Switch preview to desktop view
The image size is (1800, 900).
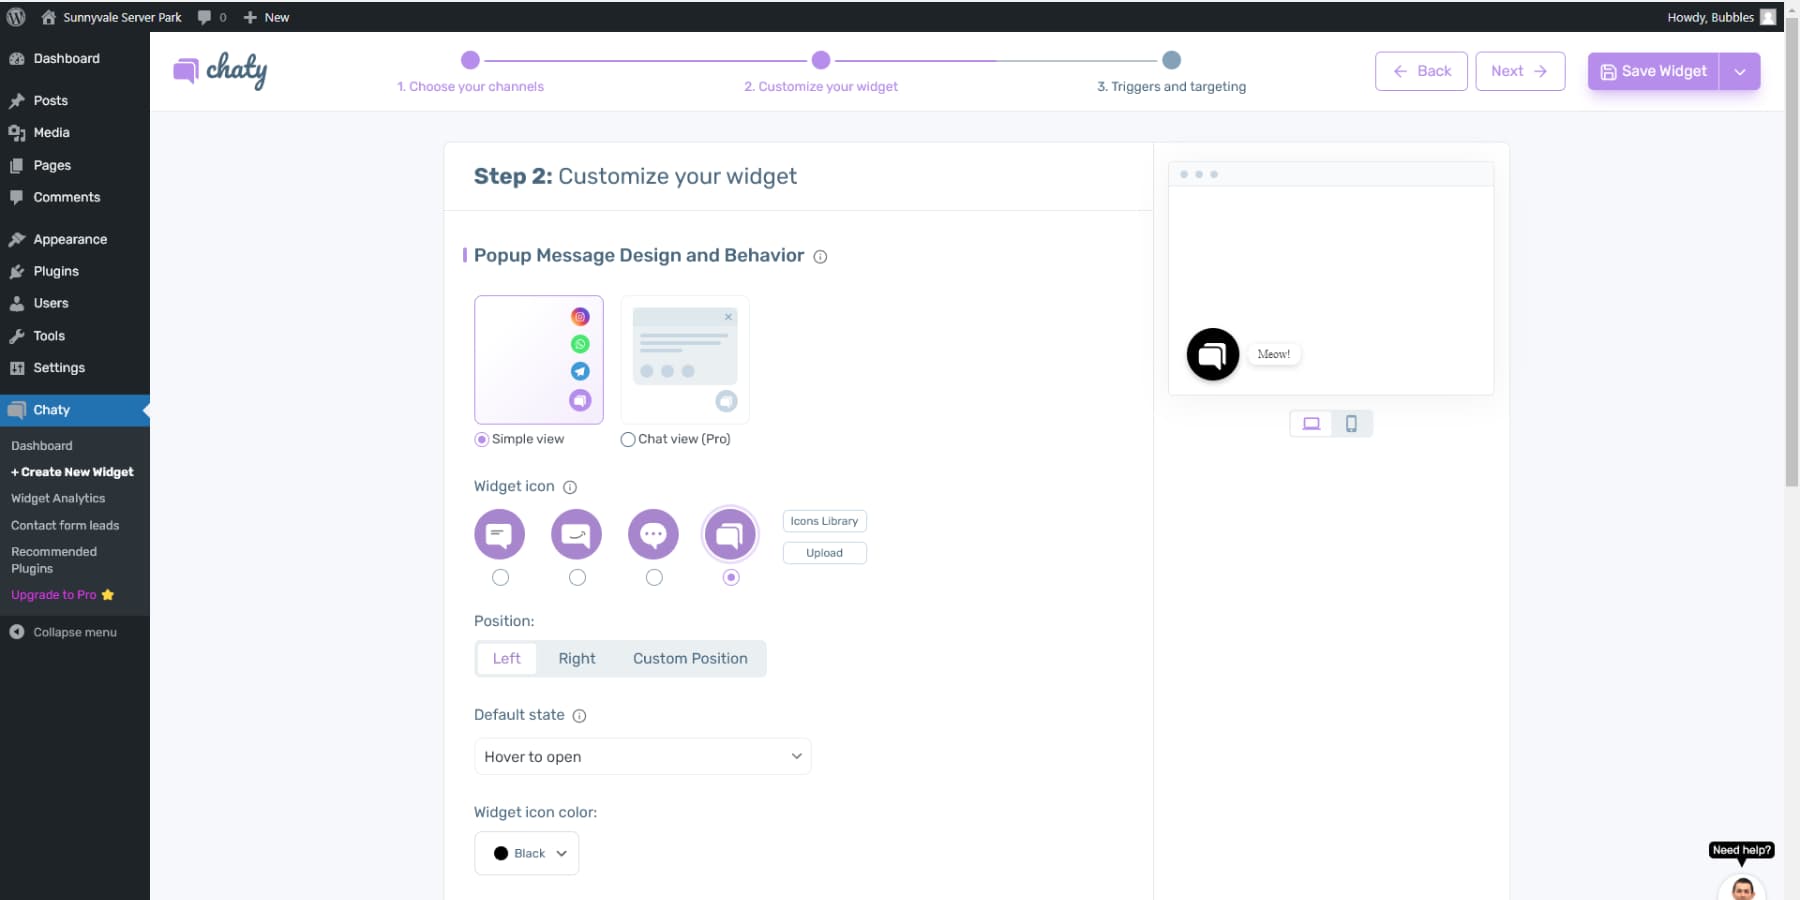pyautogui.click(x=1311, y=423)
